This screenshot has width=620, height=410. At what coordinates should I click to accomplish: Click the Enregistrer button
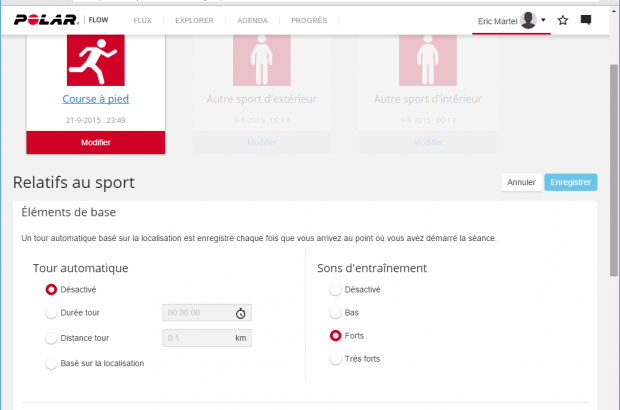tap(571, 182)
